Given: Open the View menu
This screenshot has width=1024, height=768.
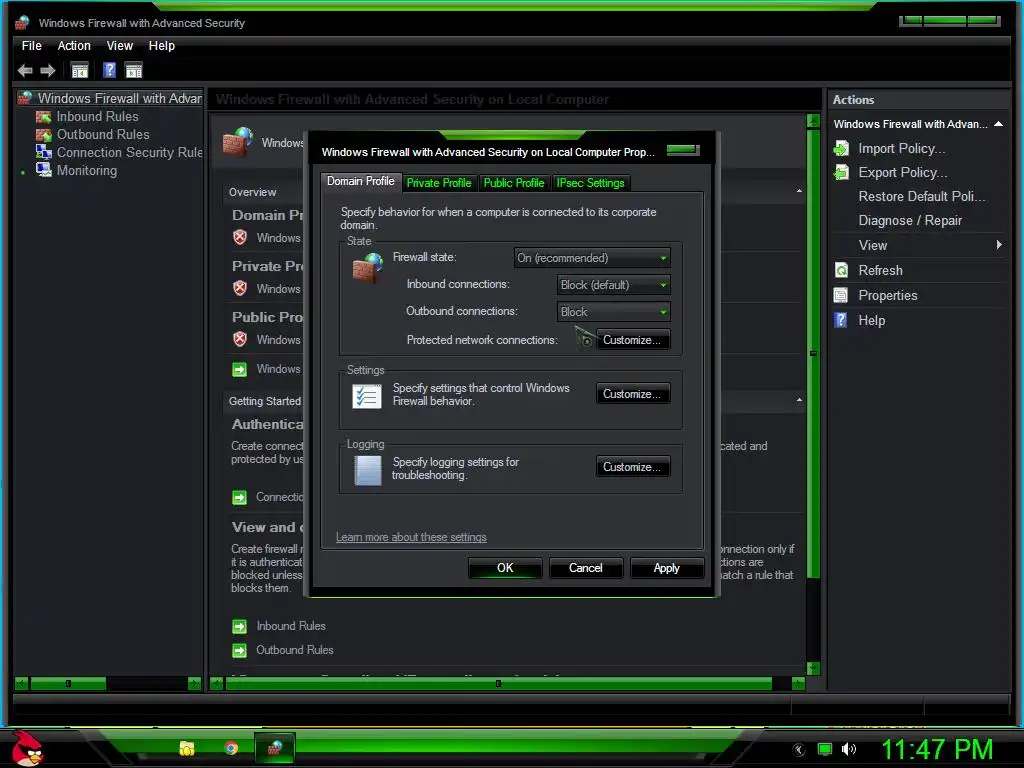Looking at the screenshot, I should [120, 46].
